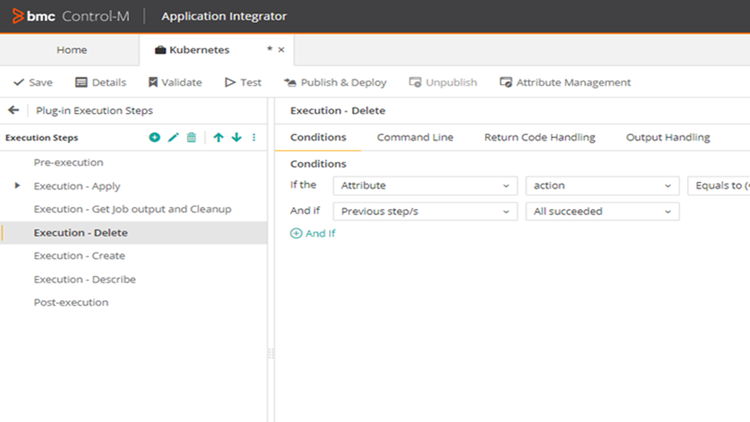Viewport: 750px width, 422px height.
Task: Close the Kubernetes tab
Action: pyautogui.click(x=281, y=50)
